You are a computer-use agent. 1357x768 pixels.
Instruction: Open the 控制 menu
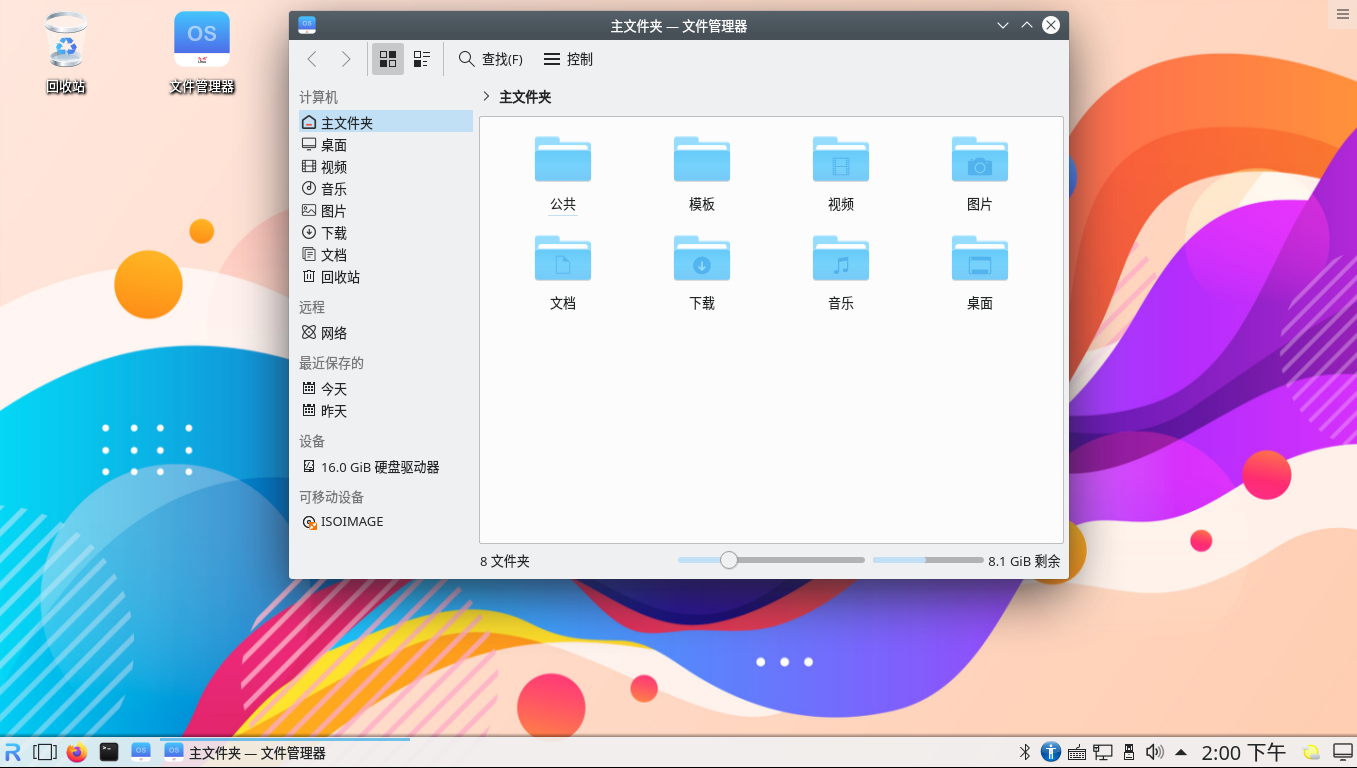(x=568, y=59)
